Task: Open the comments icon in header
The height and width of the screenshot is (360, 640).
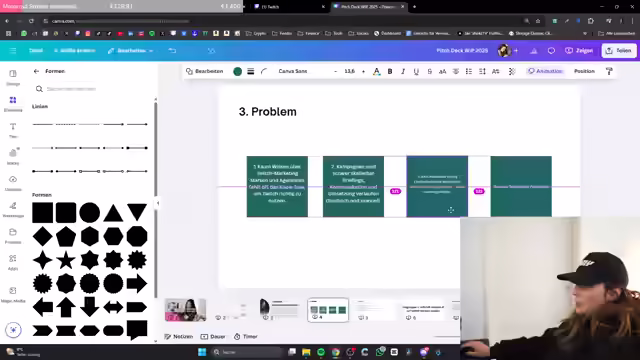Action: (551, 51)
